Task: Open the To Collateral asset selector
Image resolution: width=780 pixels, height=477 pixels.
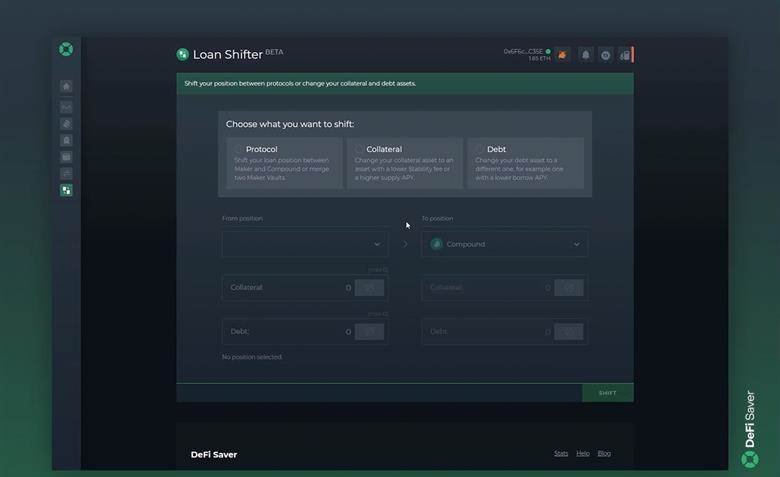Action: tap(569, 287)
